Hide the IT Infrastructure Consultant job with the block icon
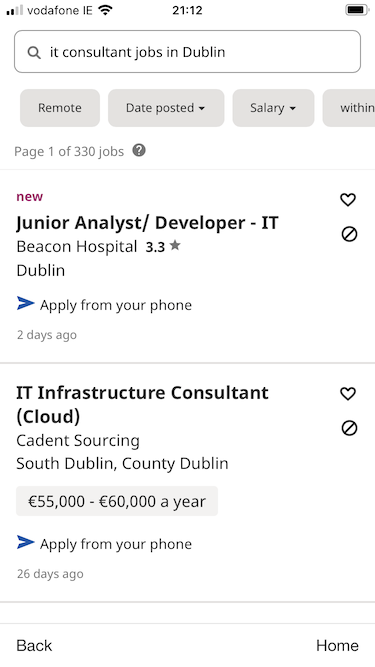 pos(349,428)
